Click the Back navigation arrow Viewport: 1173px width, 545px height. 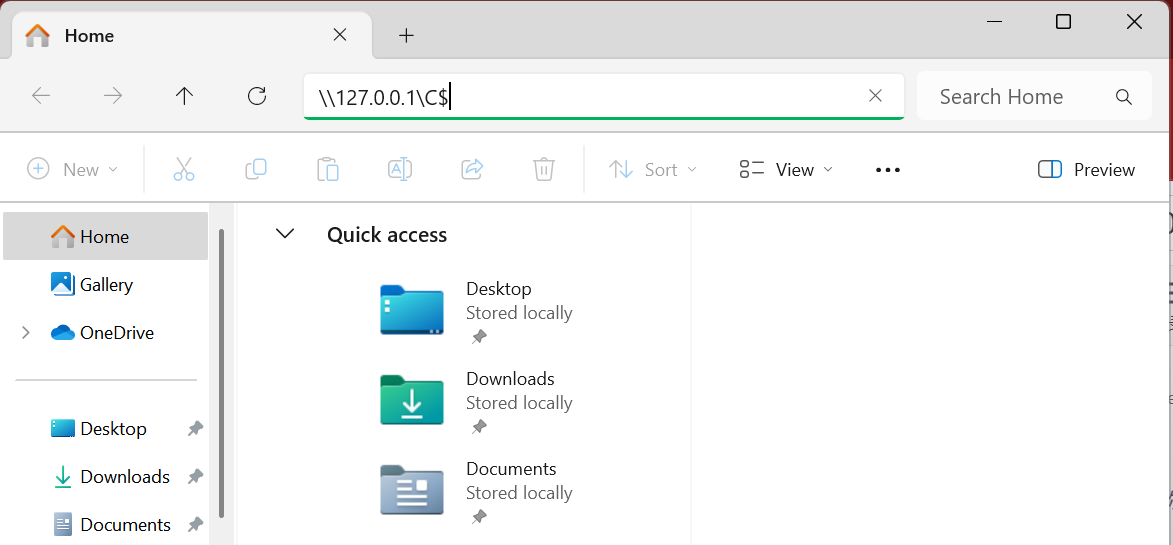(41, 96)
